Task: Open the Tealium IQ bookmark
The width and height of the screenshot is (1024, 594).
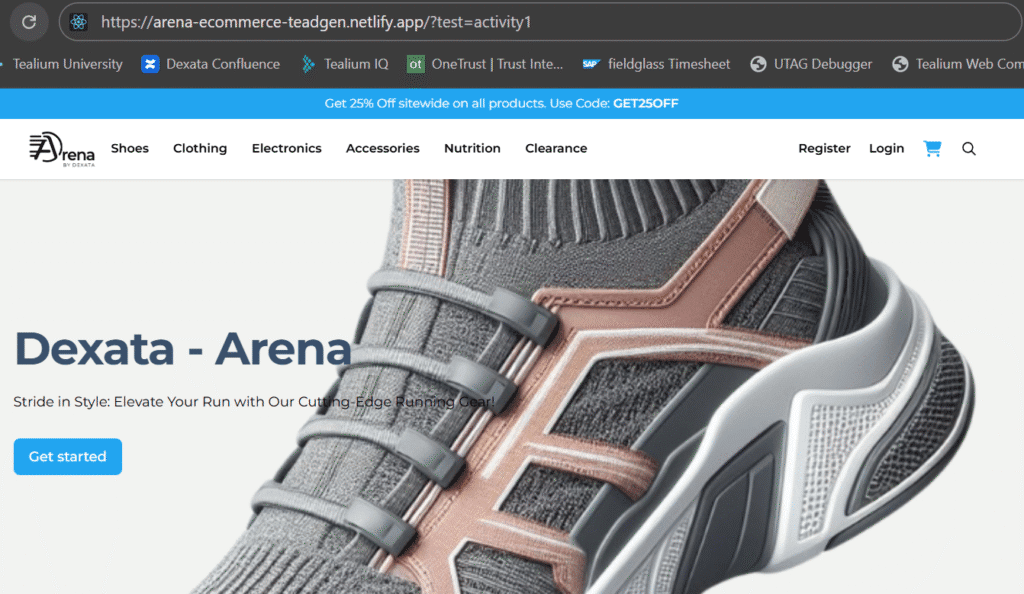Action: click(345, 64)
